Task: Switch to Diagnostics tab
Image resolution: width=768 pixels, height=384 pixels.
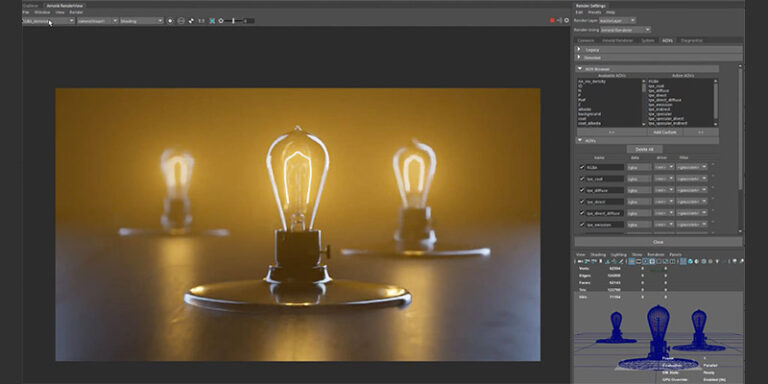Action: coord(692,41)
